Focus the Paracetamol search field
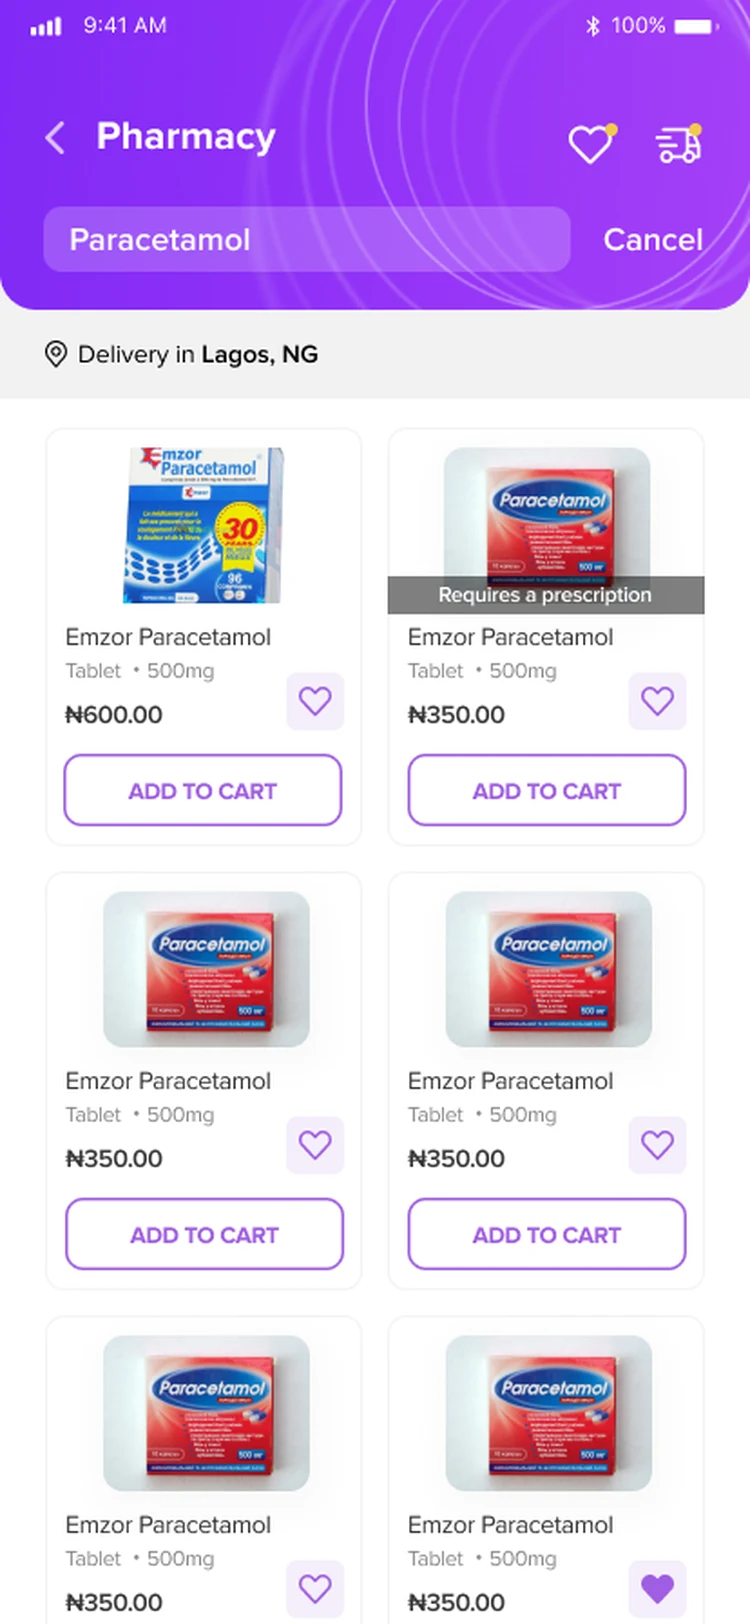The height and width of the screenshot is (1624, 750). coord(307,240)
